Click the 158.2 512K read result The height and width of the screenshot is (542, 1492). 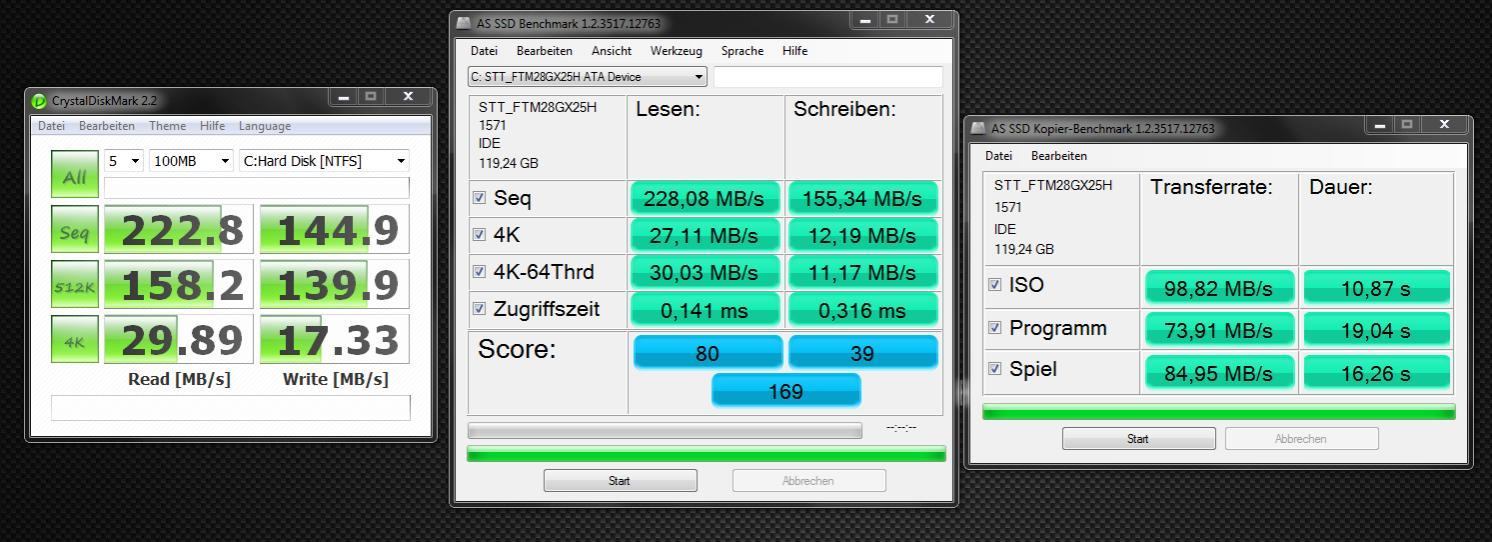[180, 285]
